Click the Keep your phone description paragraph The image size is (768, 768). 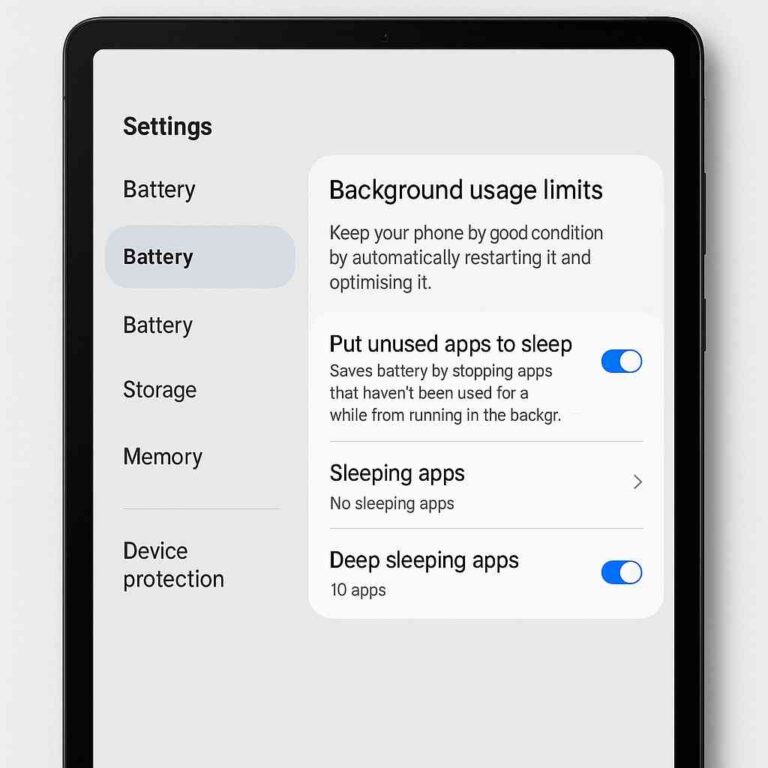[466, 258]
